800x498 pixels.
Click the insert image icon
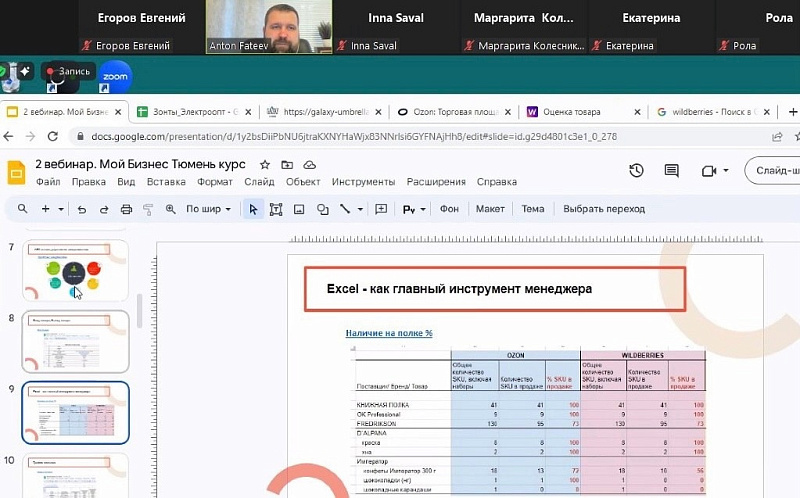click(x=299, y=209)
